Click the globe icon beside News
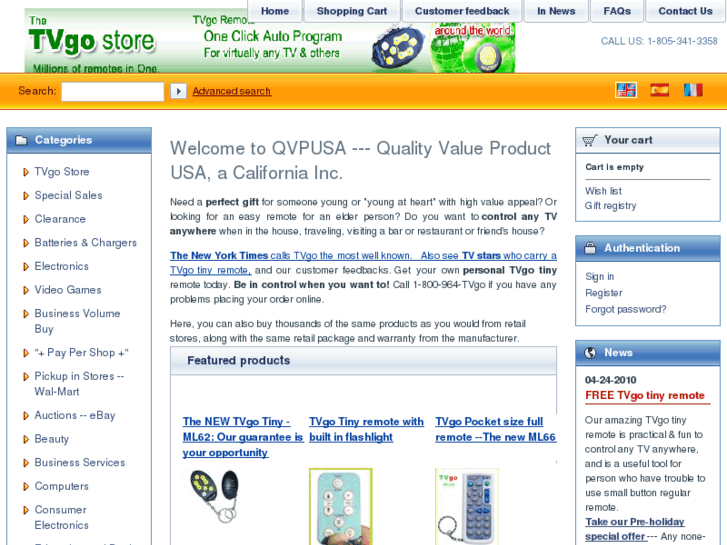727x545 pixels. pos(590,353)
